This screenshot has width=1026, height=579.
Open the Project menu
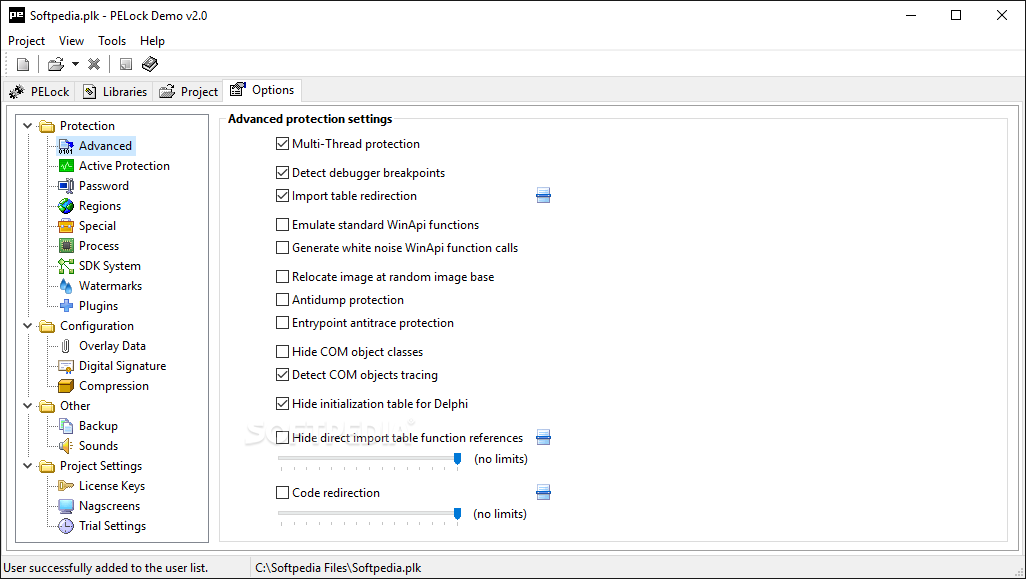pos(26,41)
